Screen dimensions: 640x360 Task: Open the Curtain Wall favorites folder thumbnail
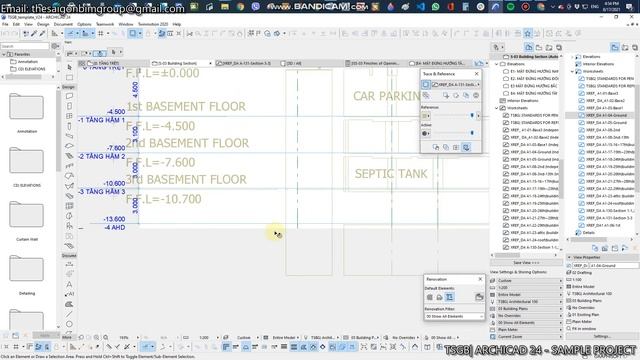click(x=27, y=215)
